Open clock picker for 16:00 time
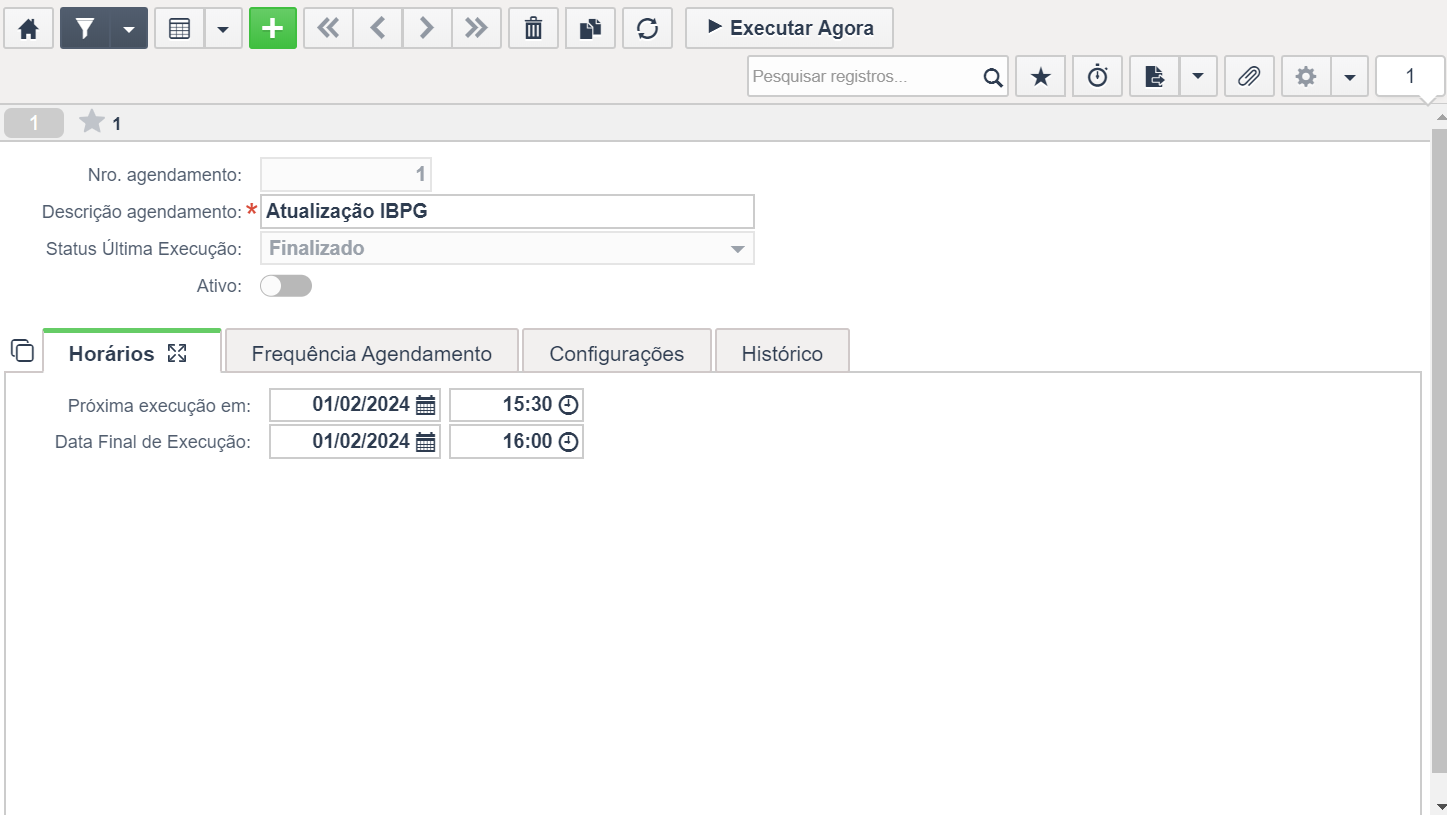The height and width of the screenshot is (815, 1447). (x=568, y=442)
